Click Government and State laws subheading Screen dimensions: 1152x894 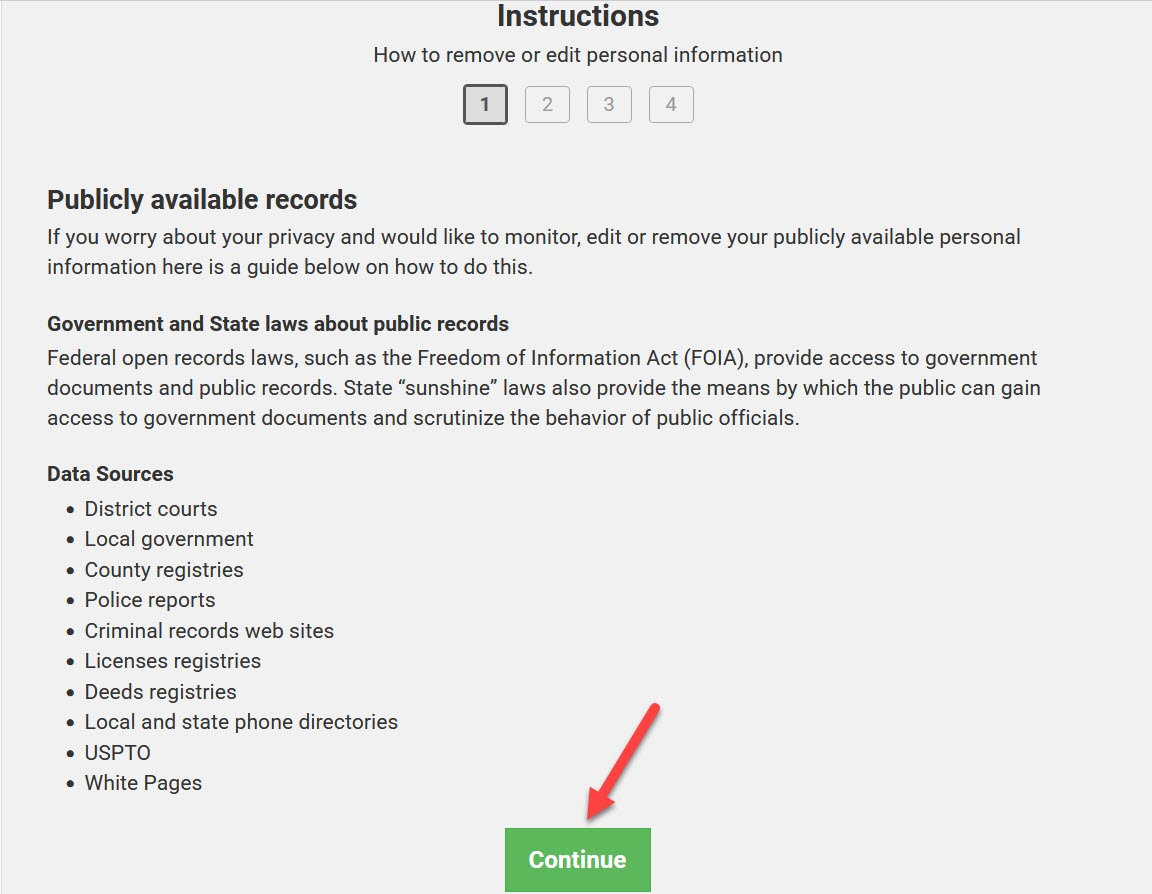pos(278,324)
